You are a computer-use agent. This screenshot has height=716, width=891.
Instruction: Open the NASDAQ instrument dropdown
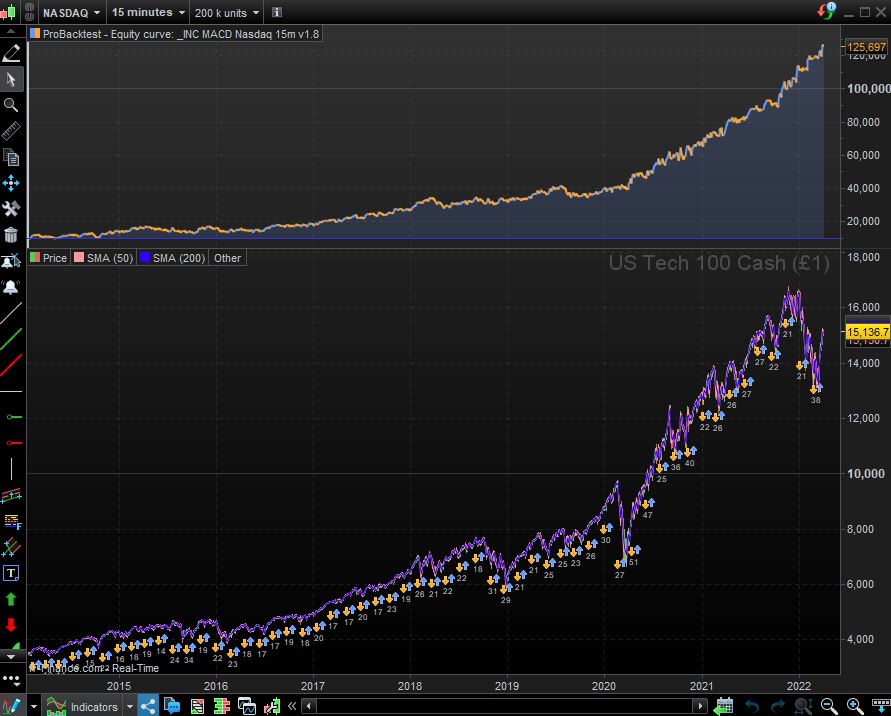[x=72, y=13]
